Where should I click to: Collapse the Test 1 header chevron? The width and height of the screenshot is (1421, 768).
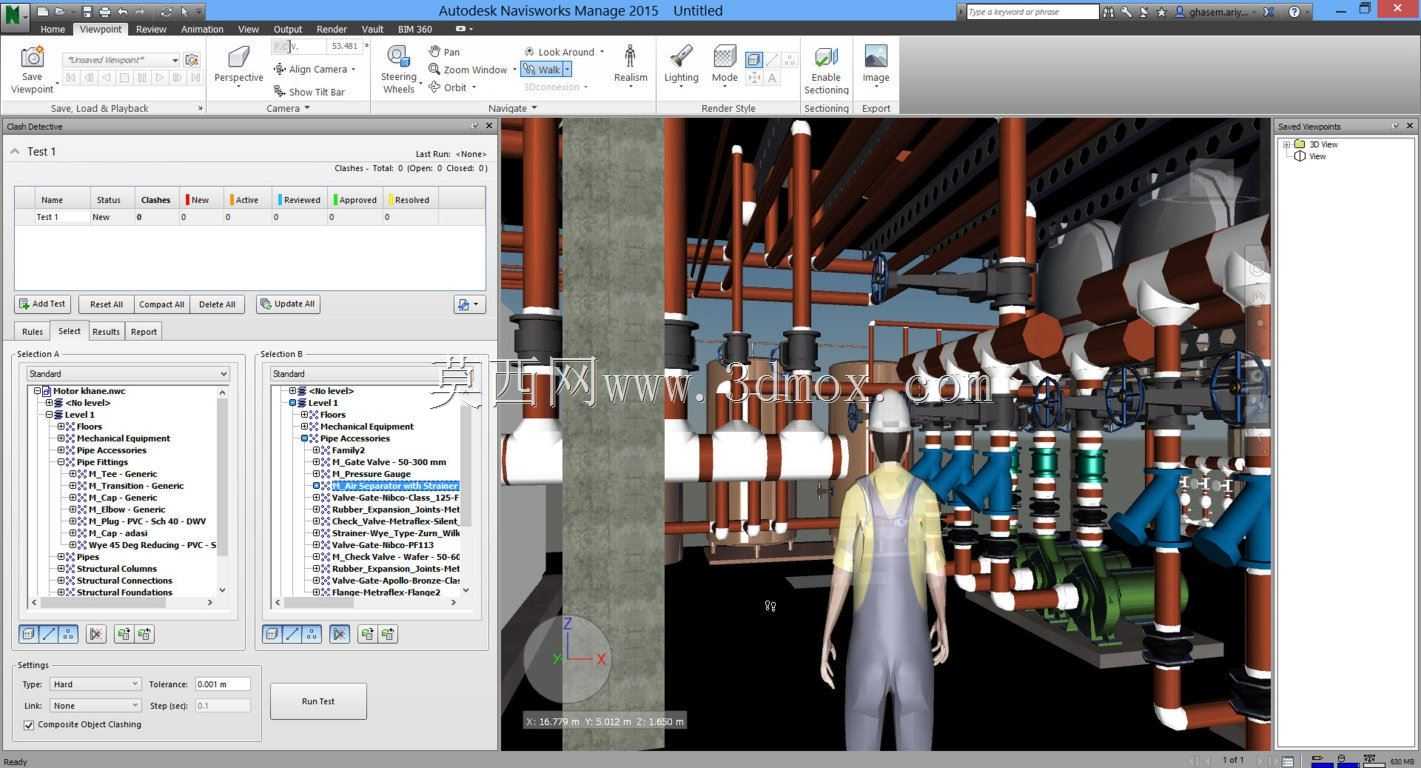pos(15,152)
